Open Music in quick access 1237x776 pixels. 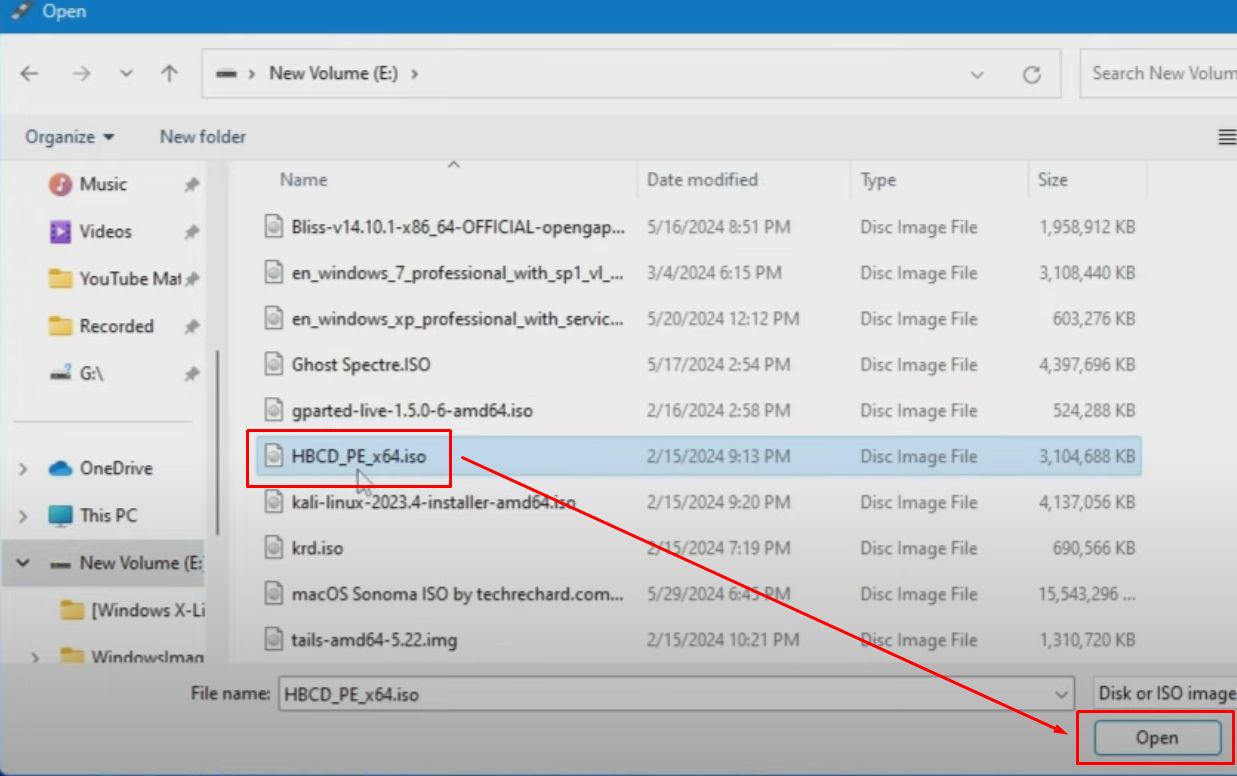pos(102,184)
